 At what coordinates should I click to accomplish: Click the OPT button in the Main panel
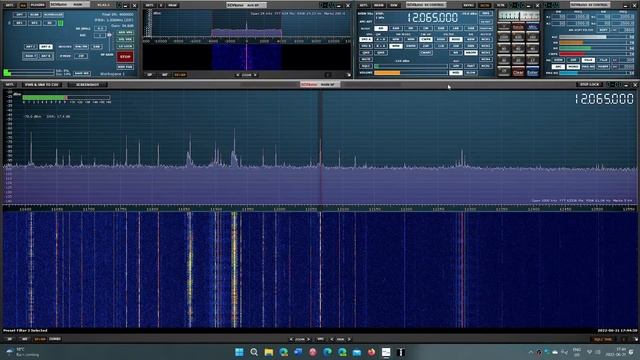[20, 15]
